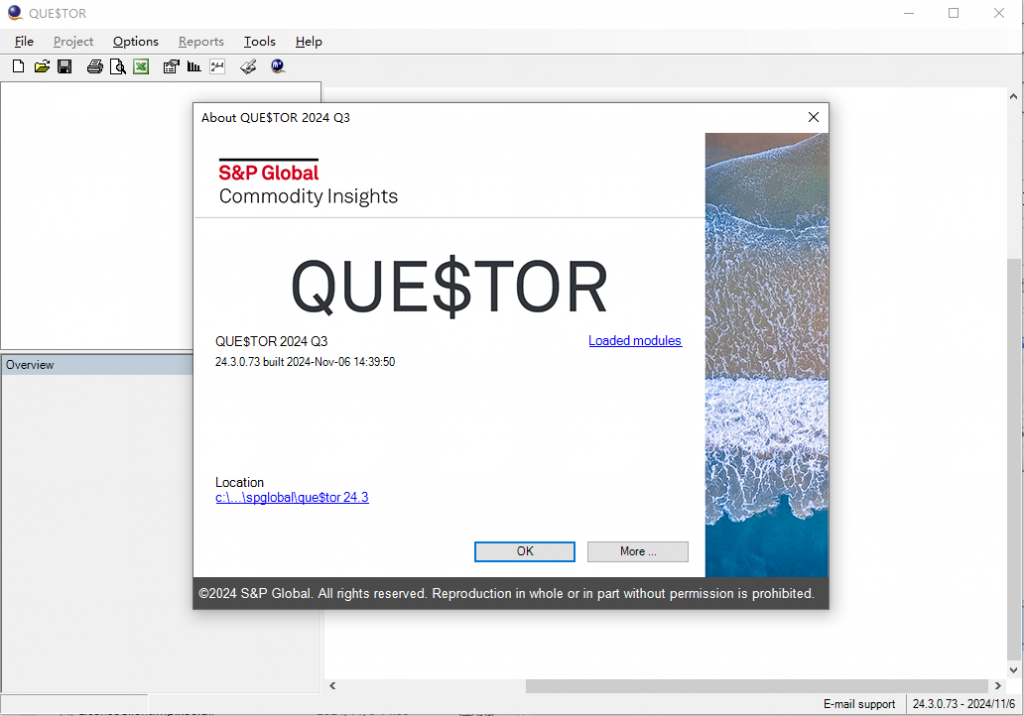Open the Options menu
The image size is (1024, 716).
[x=135, y=41]
